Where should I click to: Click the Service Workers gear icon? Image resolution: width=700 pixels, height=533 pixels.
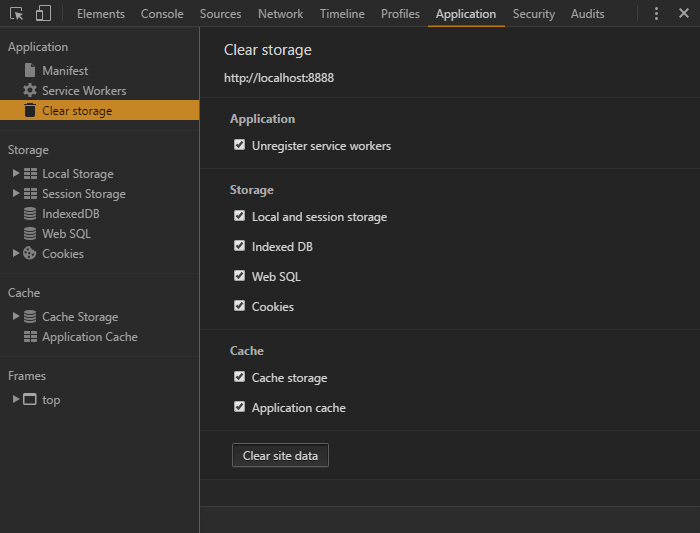pyautogui.click(x=30, y=91)
